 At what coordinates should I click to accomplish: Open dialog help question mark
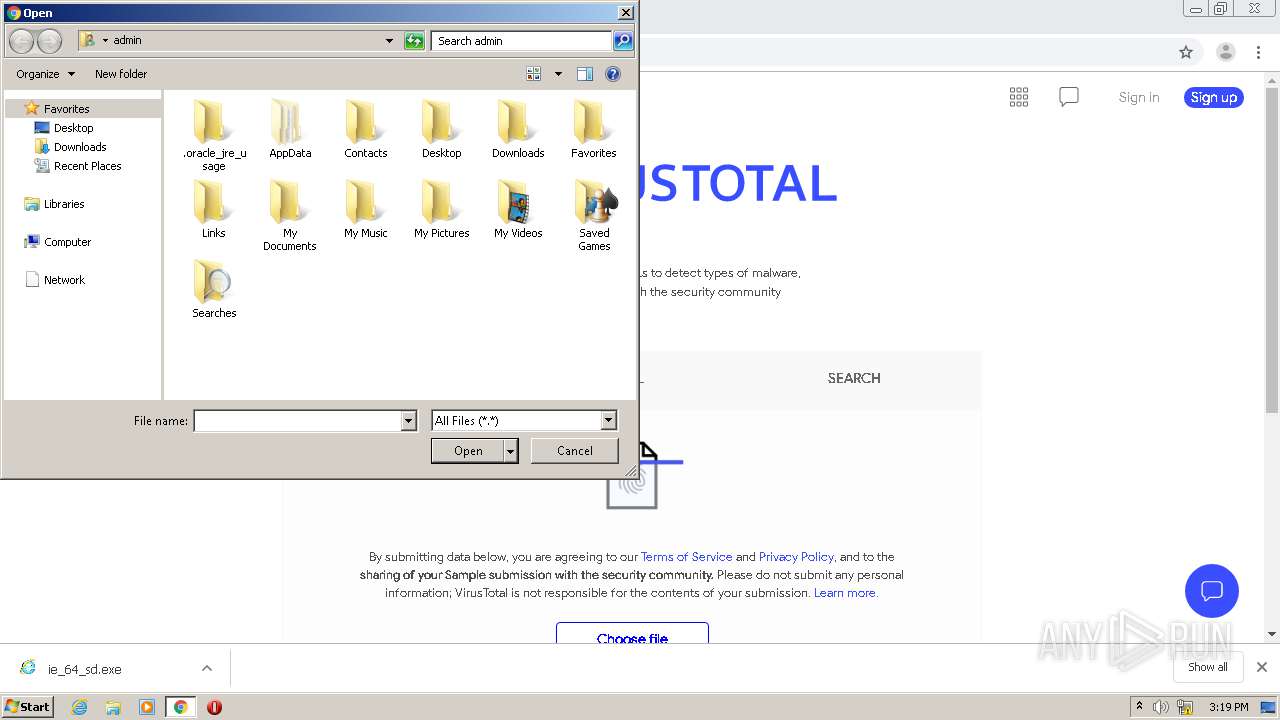[x=613, y=74]
